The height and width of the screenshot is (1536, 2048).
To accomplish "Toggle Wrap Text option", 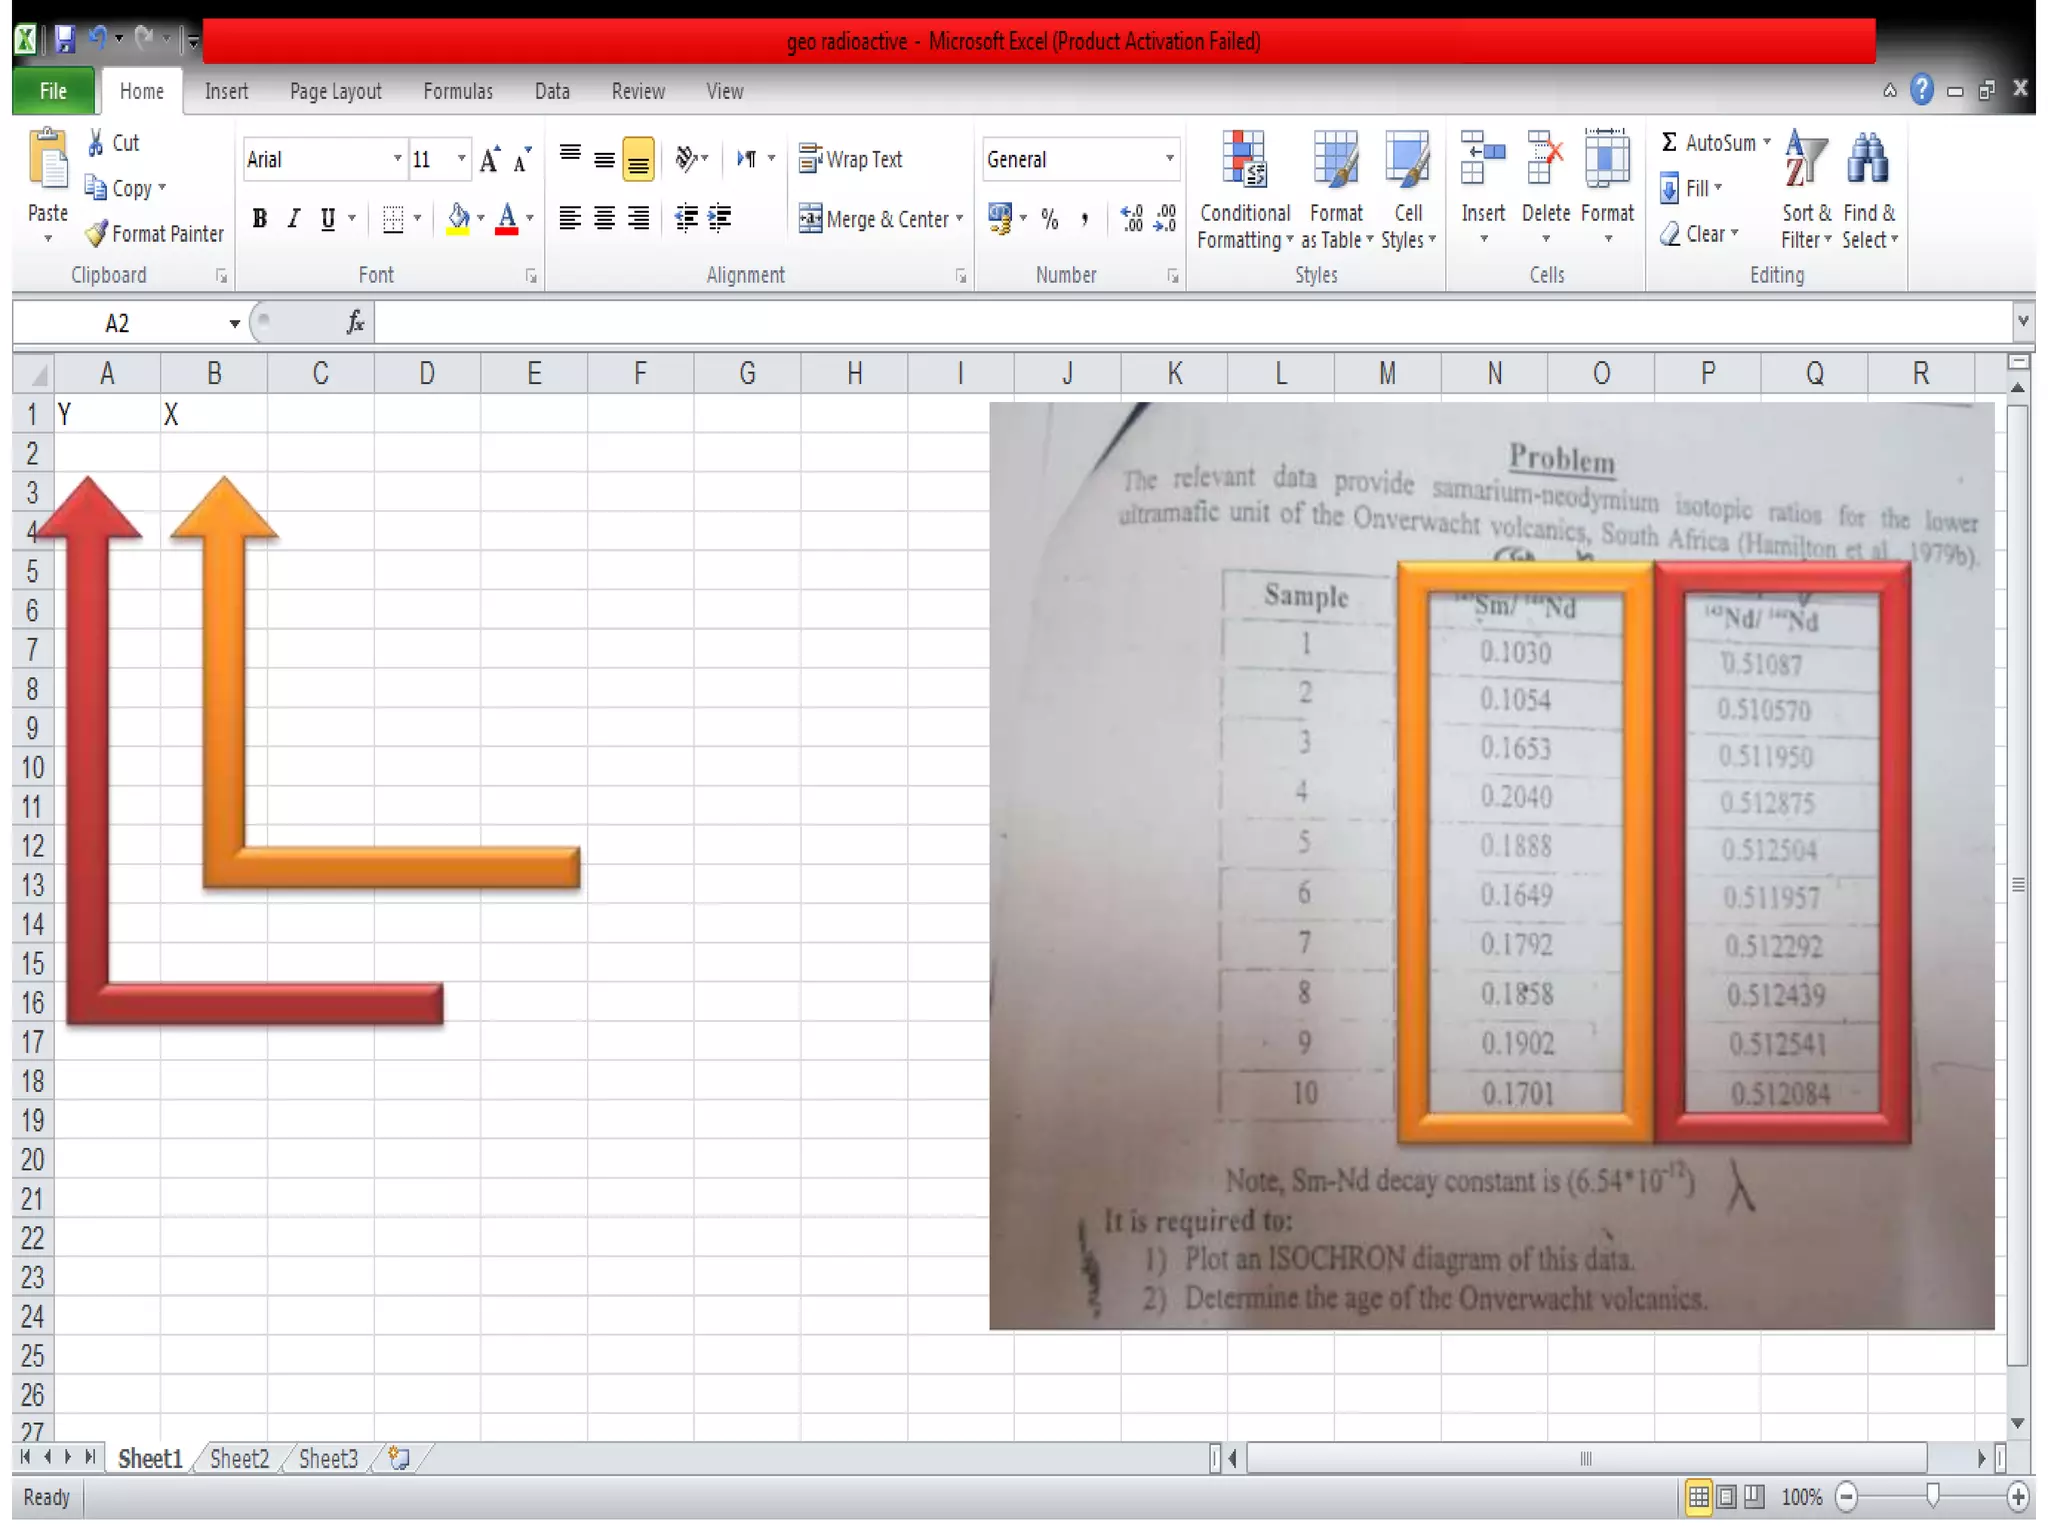I will pos(852,160).
